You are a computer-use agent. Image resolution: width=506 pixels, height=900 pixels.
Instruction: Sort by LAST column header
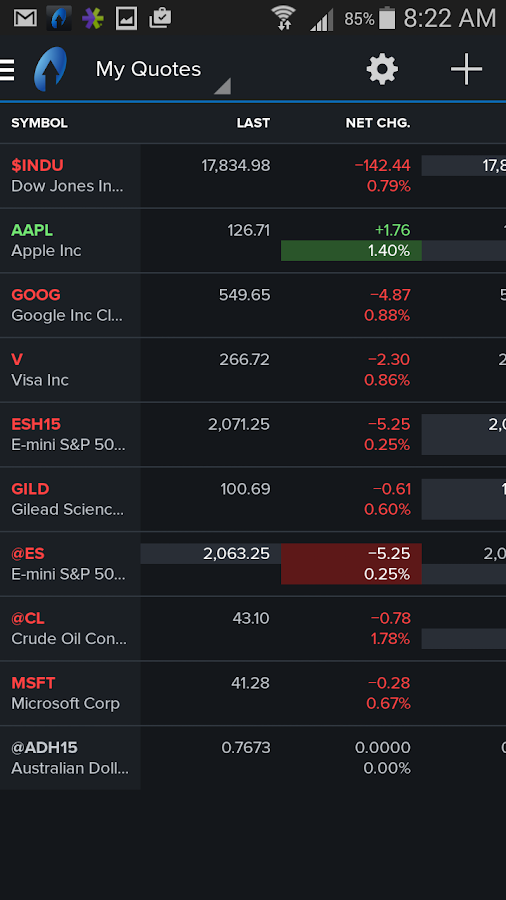click(253, 123)
